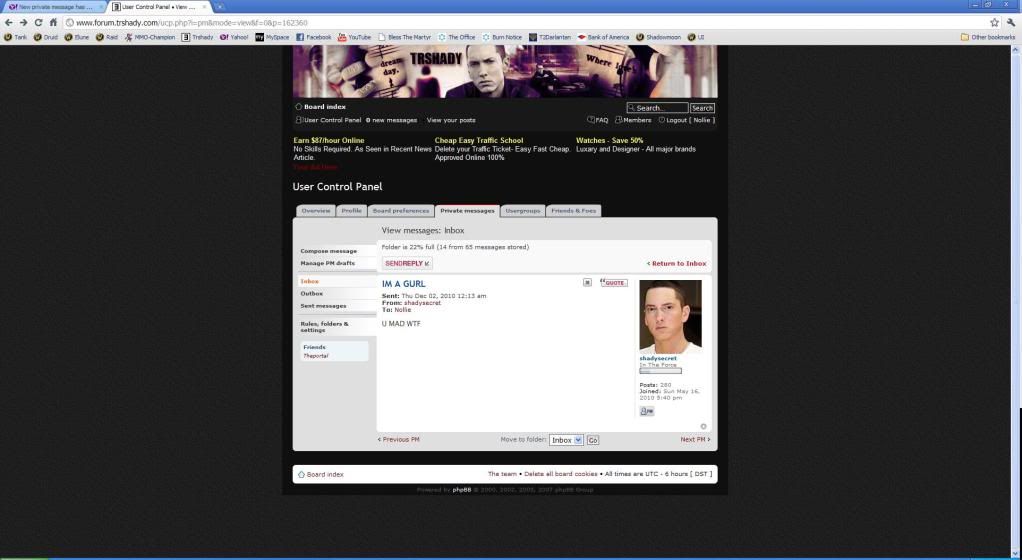Open Compose message in the sidebar
The width and height of the screenshot is (1022, 560).
[x=329, y=251]
